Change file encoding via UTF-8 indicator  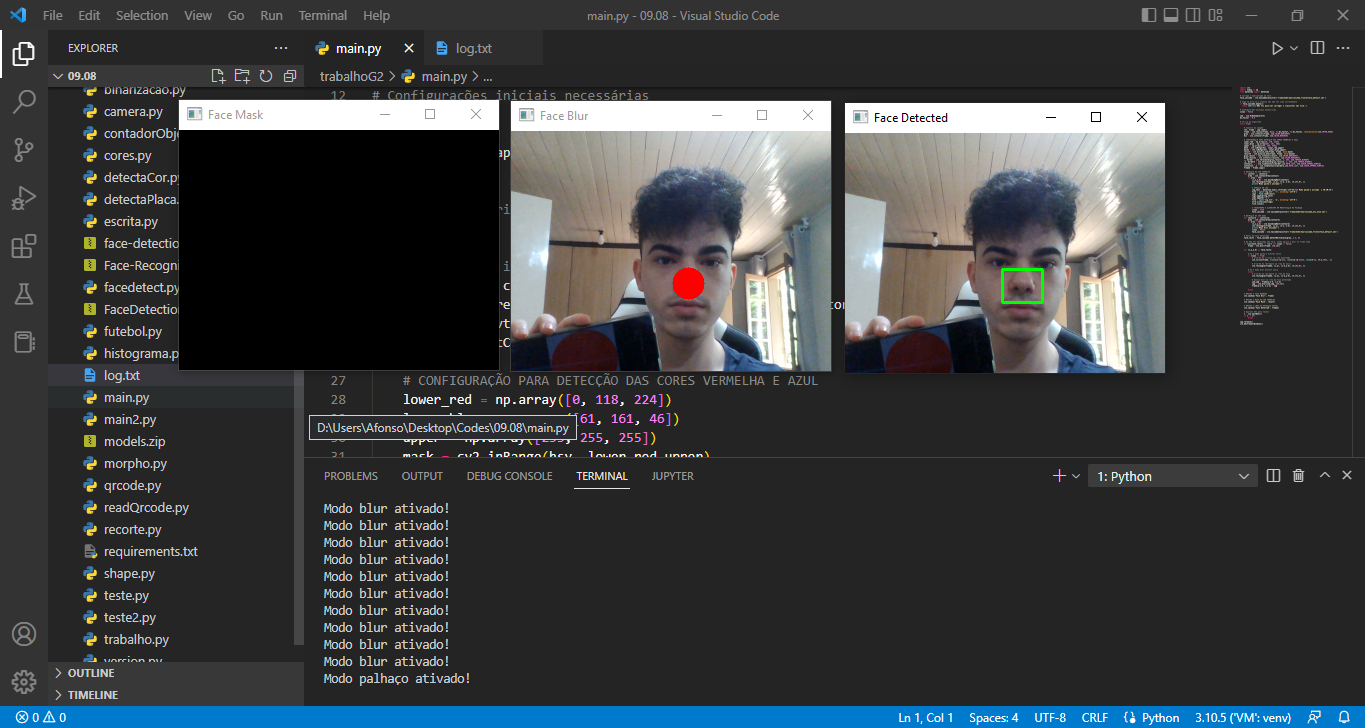click(x=1050, y=717)
